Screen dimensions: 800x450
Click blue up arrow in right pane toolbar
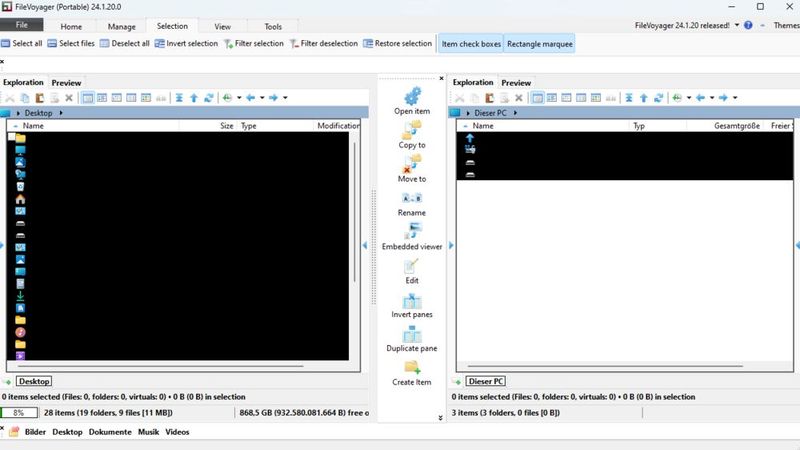point(644,98)
